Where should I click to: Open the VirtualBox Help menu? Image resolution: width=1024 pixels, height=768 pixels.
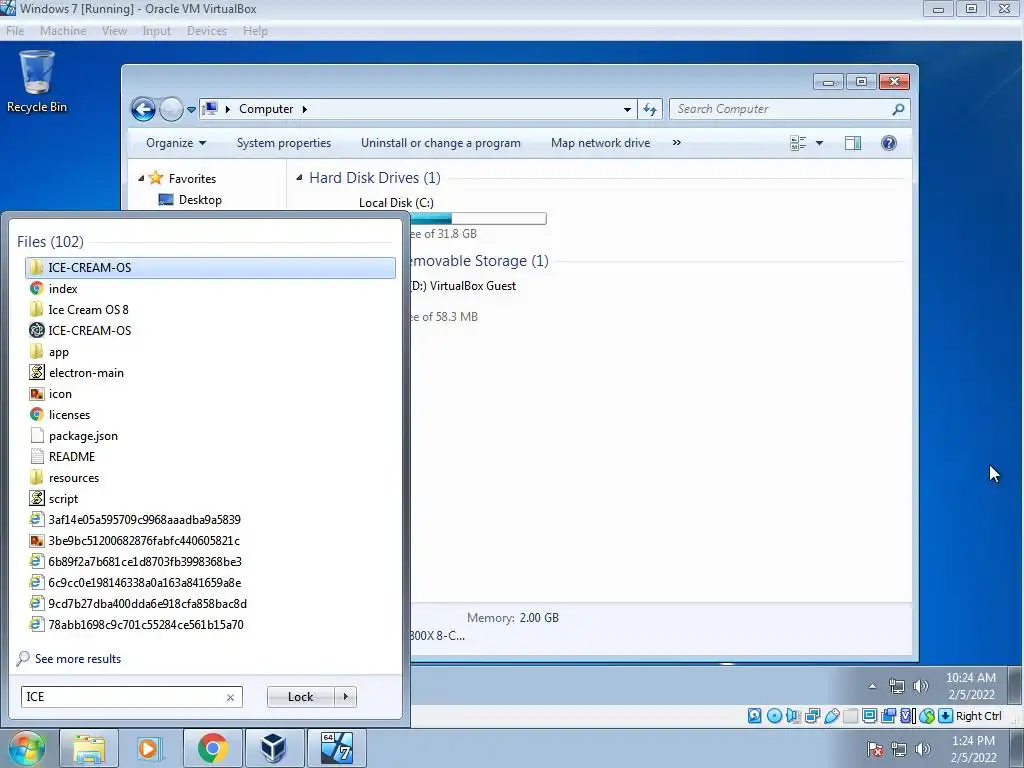point(255,31)
